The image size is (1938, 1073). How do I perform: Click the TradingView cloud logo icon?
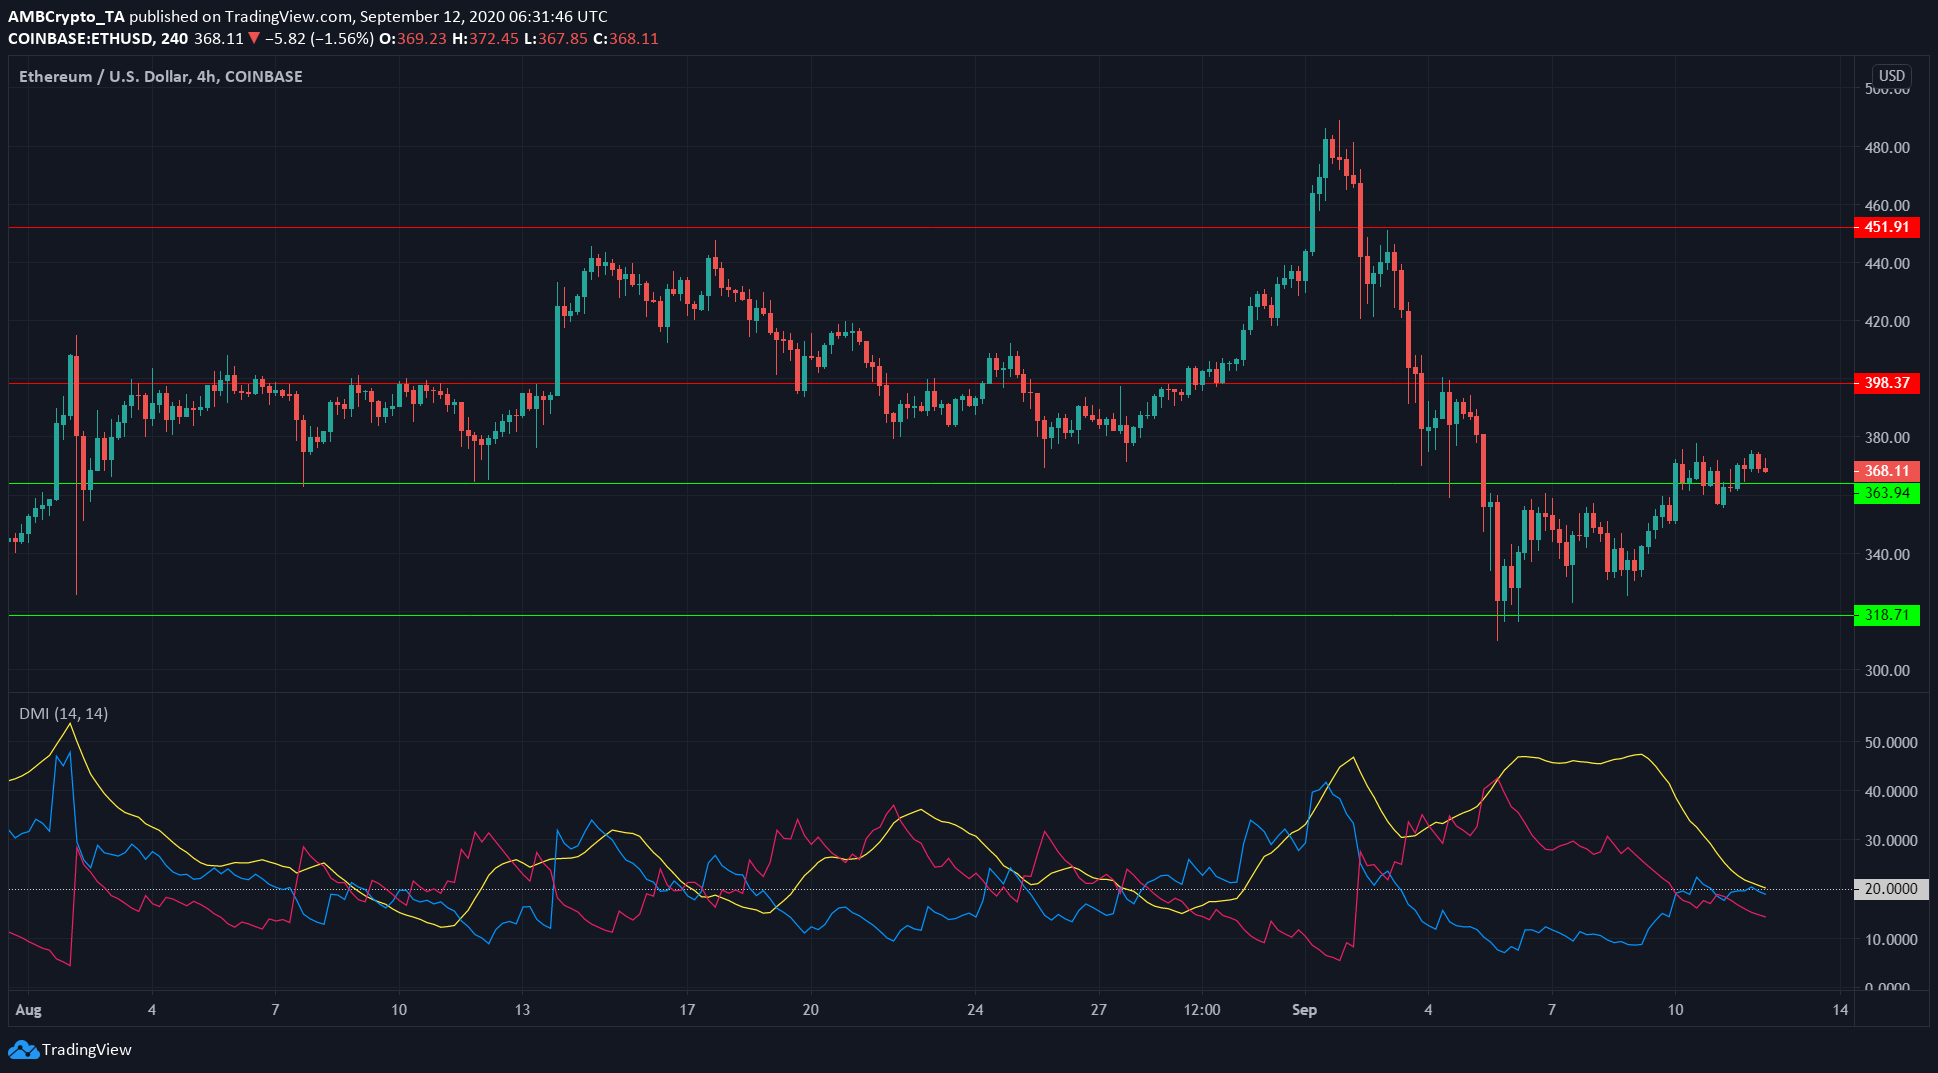23,1050
